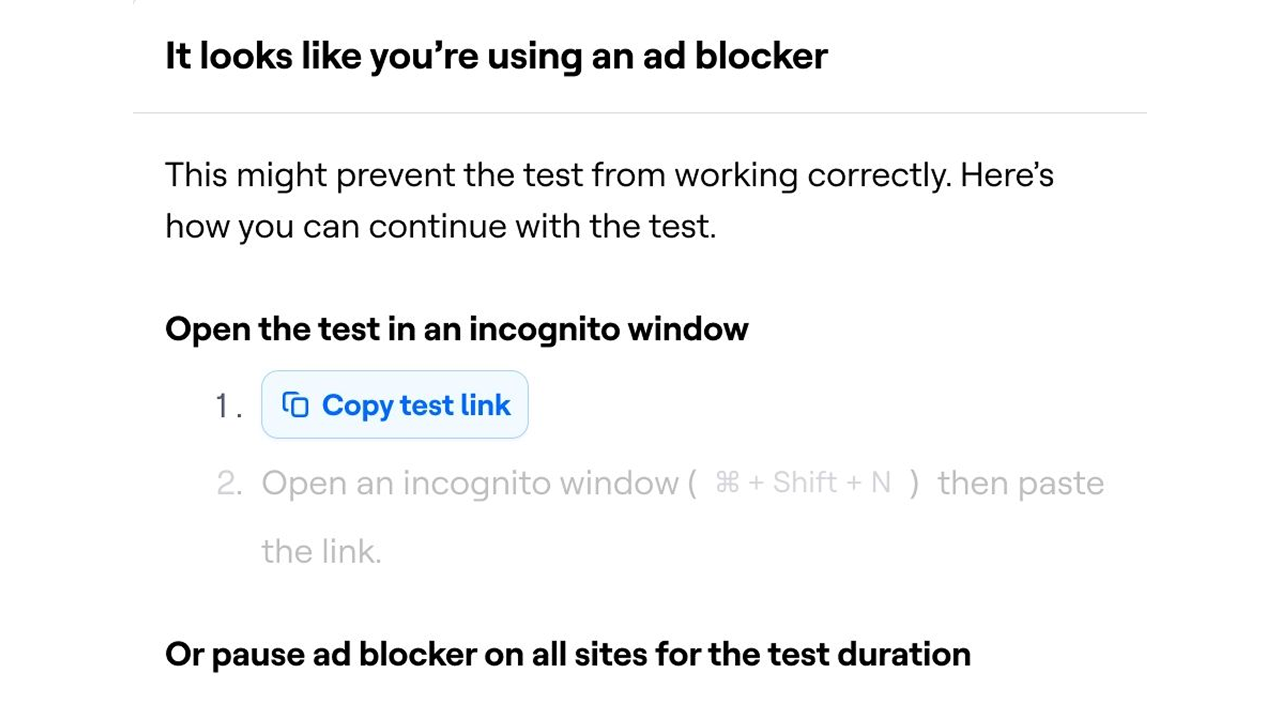This screenshot has width=1280, height=720.
Task: Click the divider line below the dialog title
Action: pyautogui.click(x=640, y=113)
